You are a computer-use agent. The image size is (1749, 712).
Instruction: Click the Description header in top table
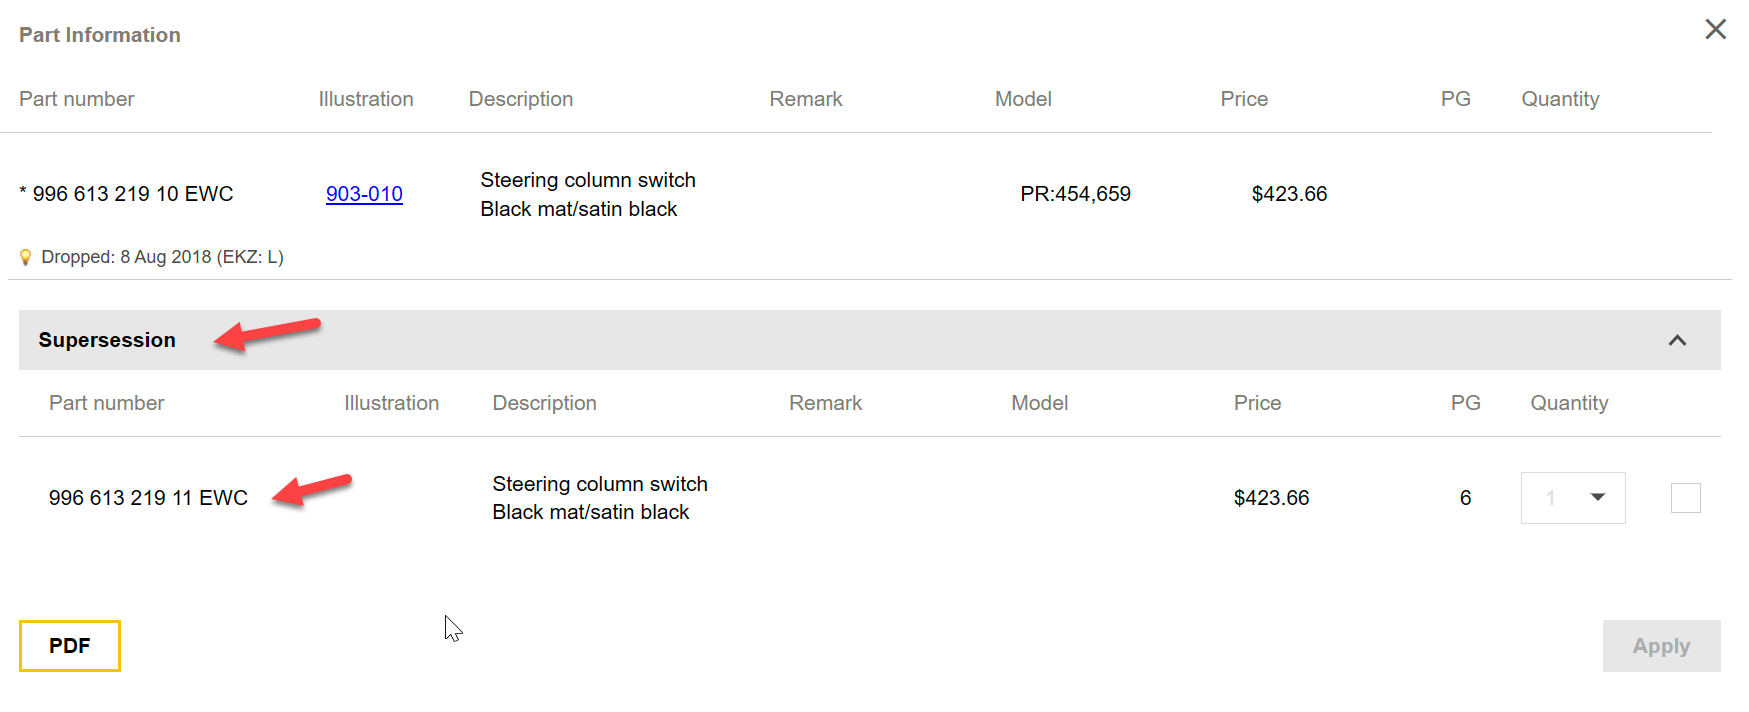pos(520,99)
